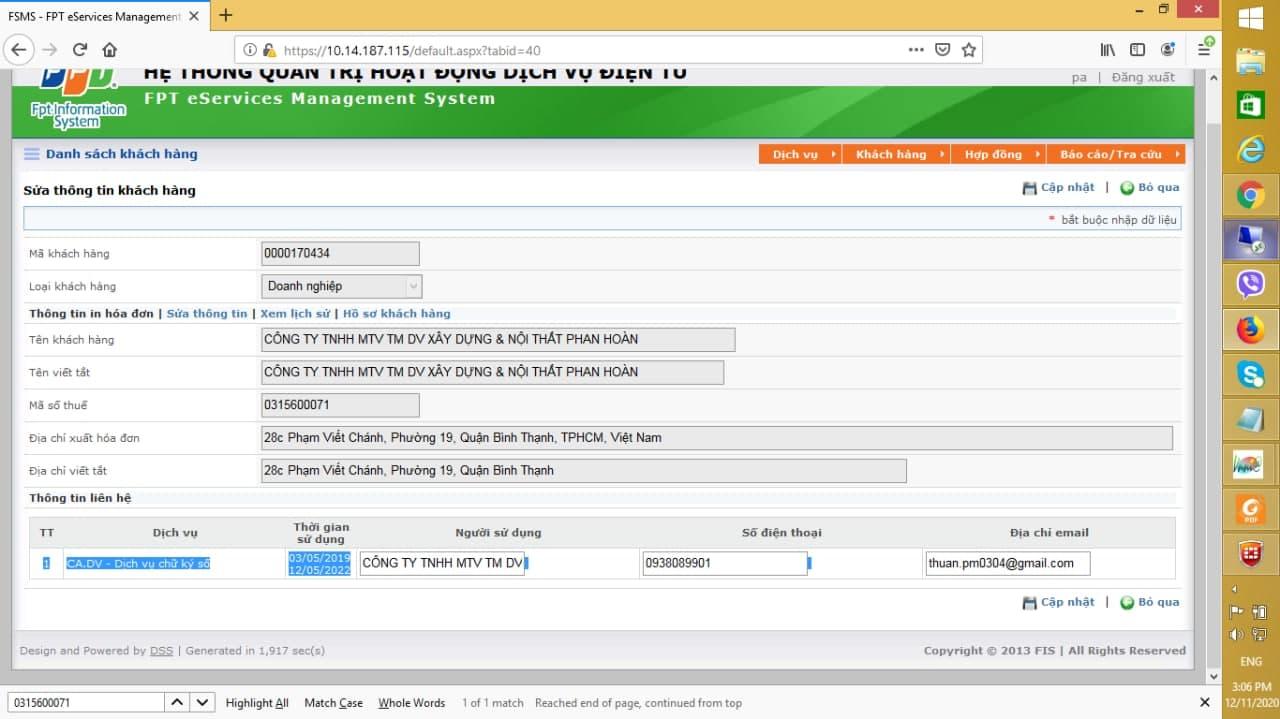Open Skype from the taskbar
The width and height of the screenshot is (1280, 719).
(x=1251, y=374)
